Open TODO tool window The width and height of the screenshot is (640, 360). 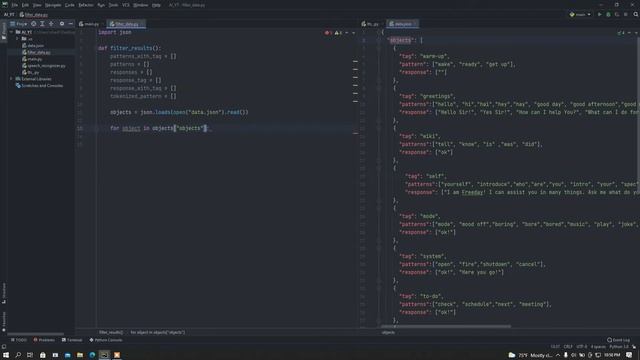coord(18,340)
